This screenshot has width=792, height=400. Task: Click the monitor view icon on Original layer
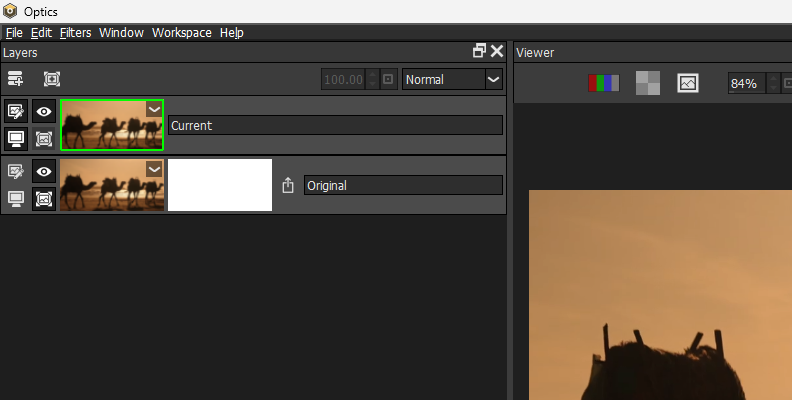click(16, 198)
